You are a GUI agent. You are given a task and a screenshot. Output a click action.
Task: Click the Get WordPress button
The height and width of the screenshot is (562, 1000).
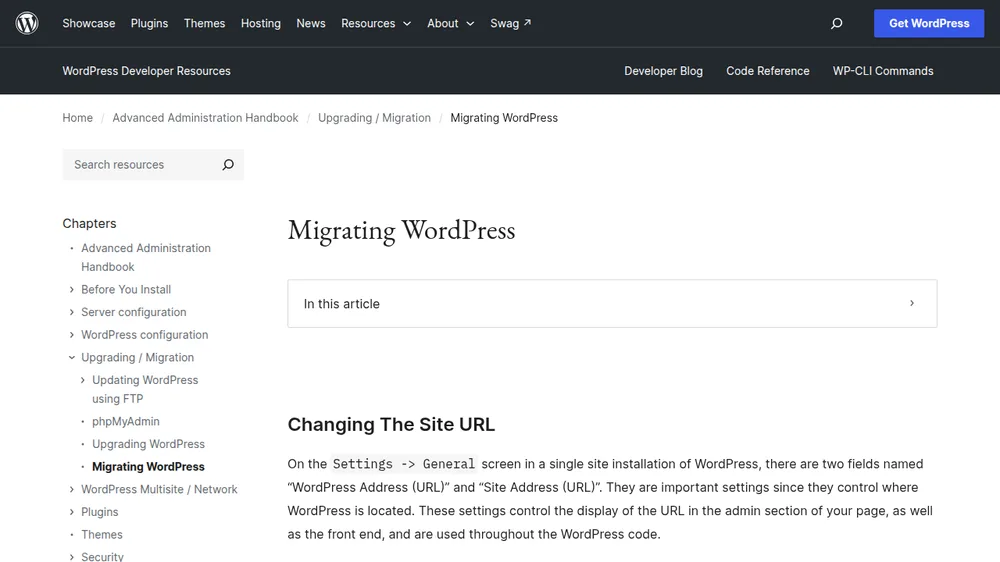pos(929,23)
